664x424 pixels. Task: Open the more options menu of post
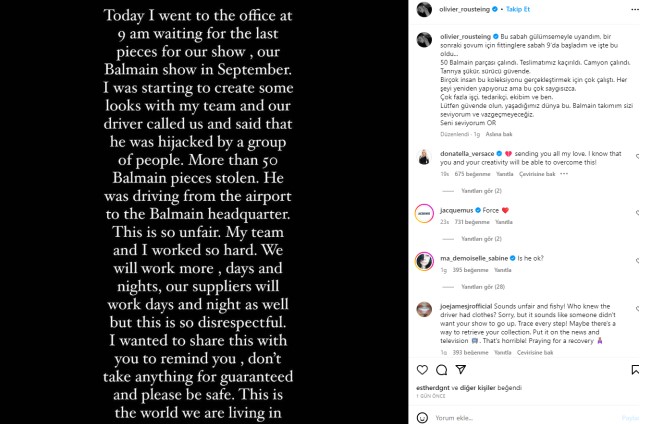click(638, 9)
